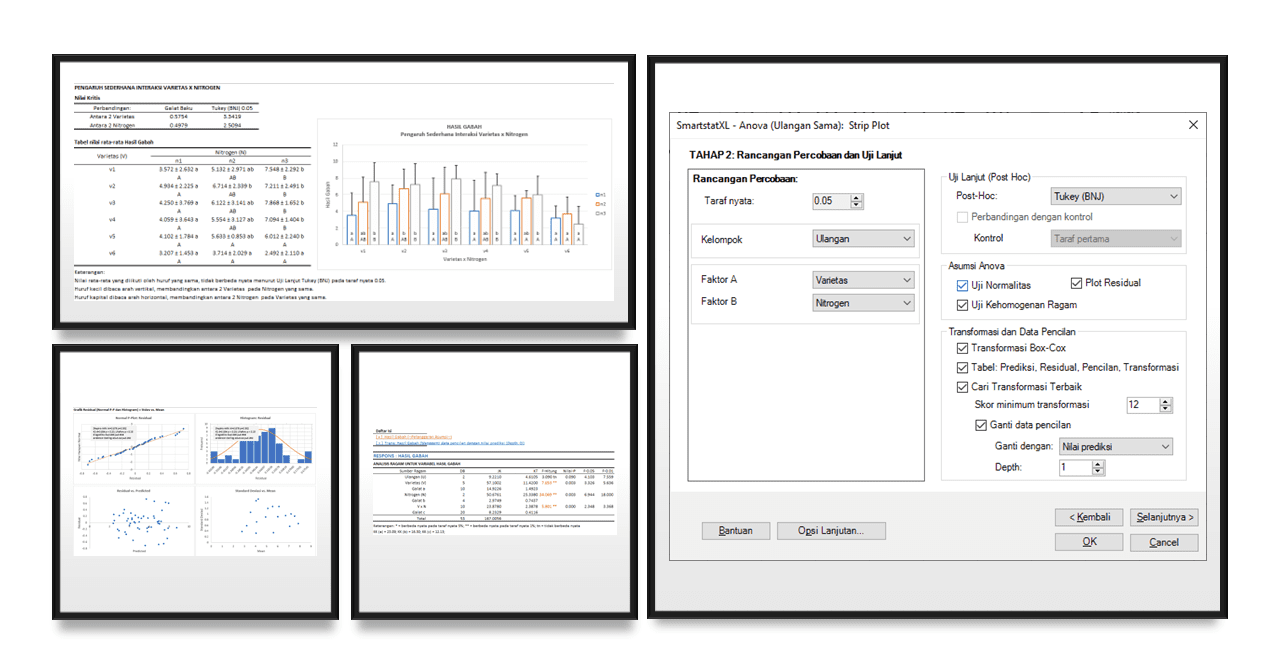The width and height of the screenshot is (1280, 672).
Task: Increase the Depth value using its spinner
Action: tap(1097, 464)
